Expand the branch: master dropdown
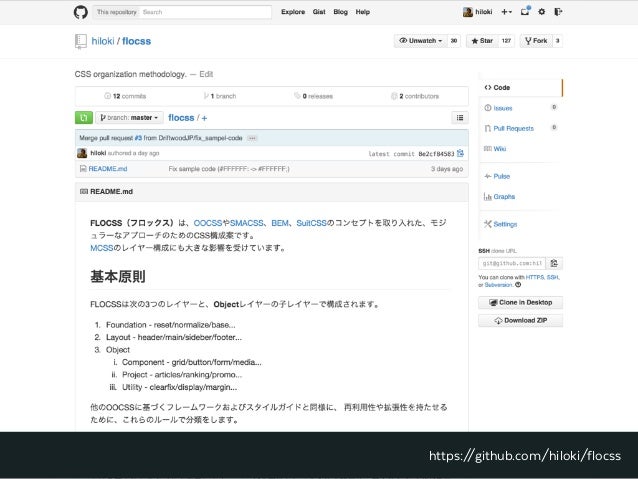Viewport: 638px width, 479px height. tap(129, 118)
